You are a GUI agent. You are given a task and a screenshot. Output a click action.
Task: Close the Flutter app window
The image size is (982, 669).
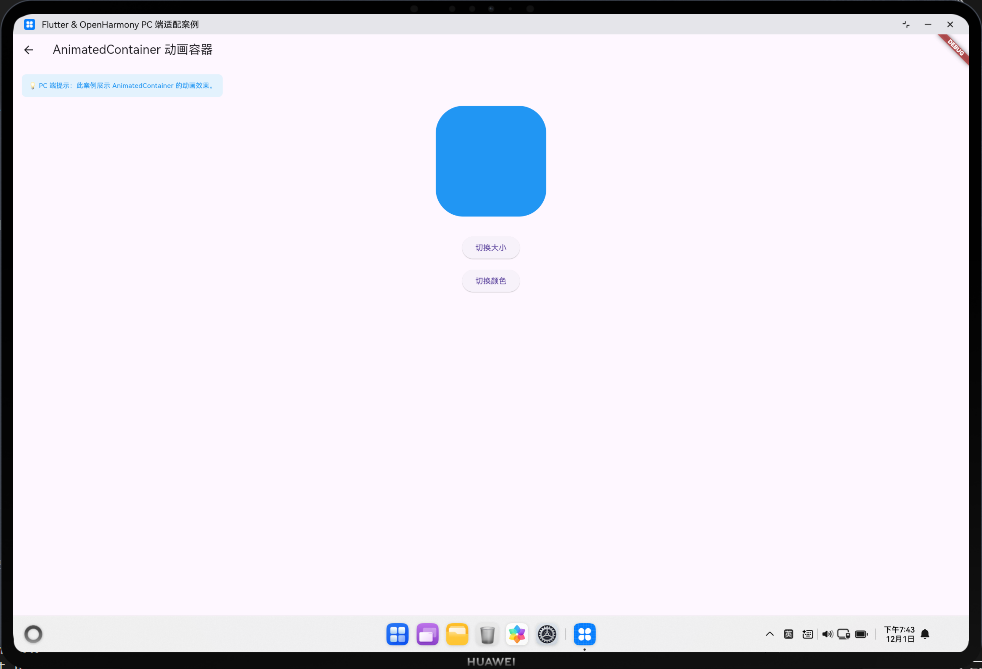(950, 24)
